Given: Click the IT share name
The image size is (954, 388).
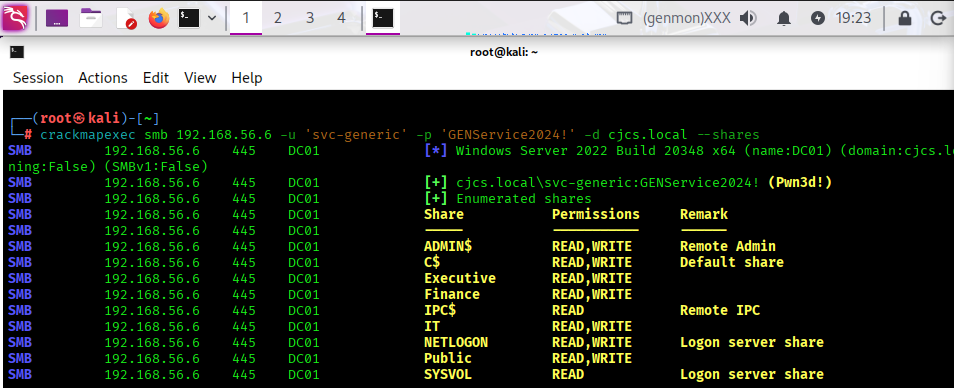Looking at the screenshot, I should pos(432,326).
